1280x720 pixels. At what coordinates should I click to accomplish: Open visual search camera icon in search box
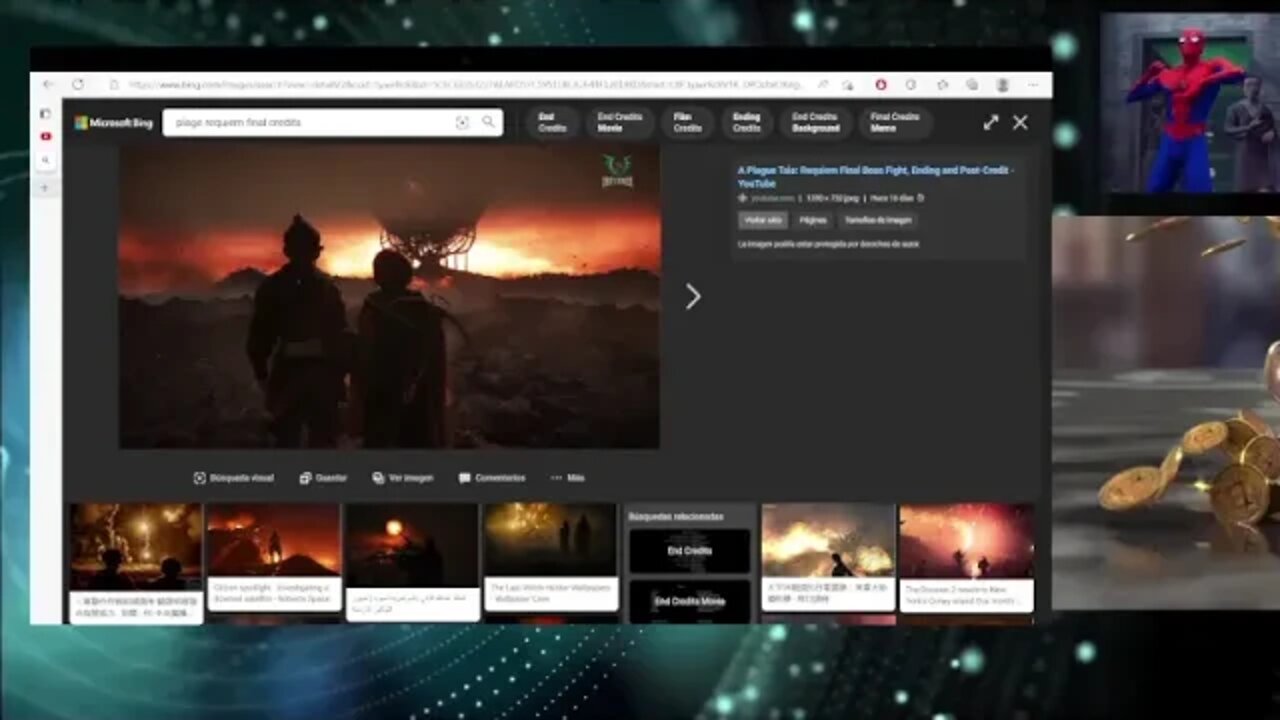[x=462, y=122]
